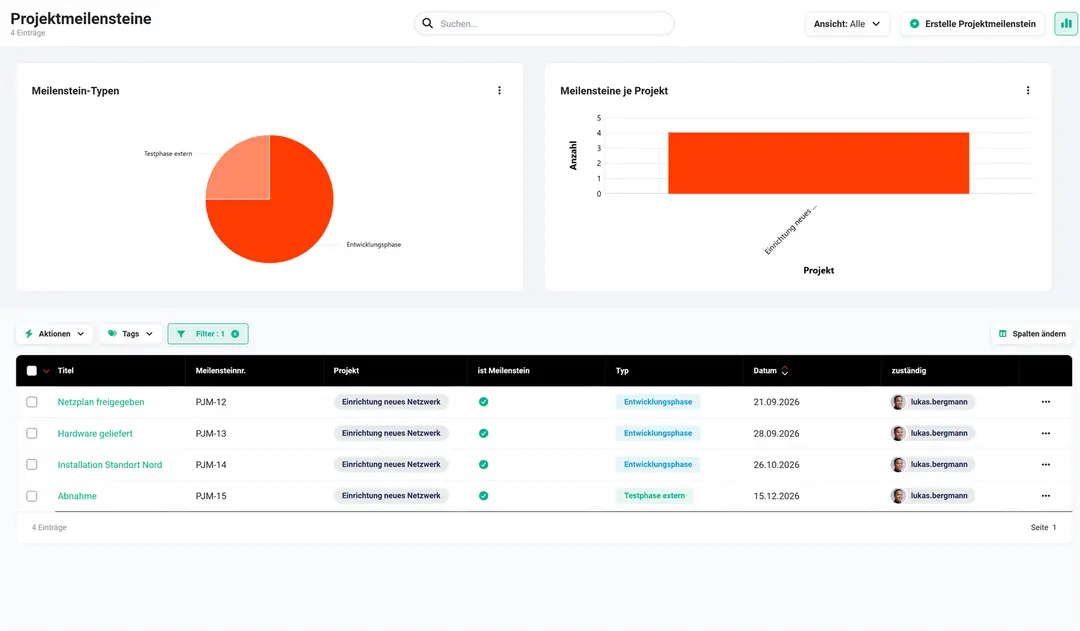Click date 26.10.2026

776,464
